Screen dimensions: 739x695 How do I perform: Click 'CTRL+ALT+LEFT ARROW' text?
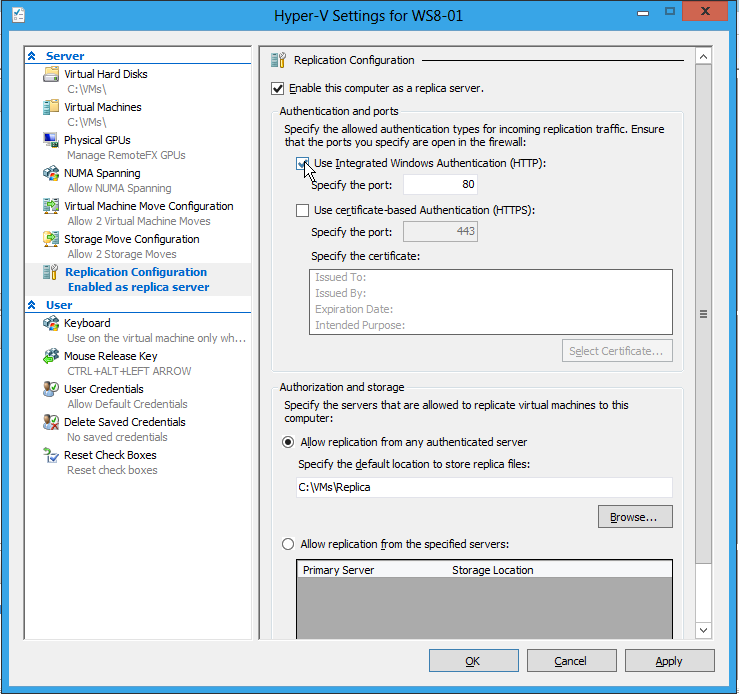tap(129, 371)
